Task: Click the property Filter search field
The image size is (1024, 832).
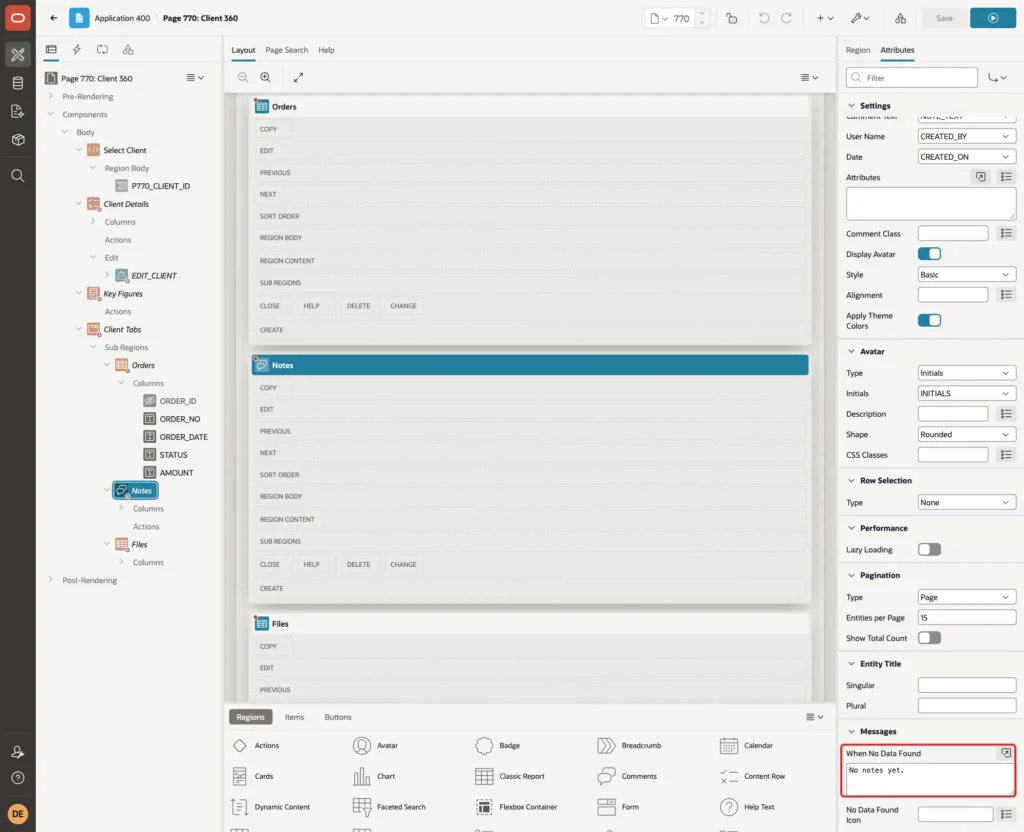Action: (912, 78)
